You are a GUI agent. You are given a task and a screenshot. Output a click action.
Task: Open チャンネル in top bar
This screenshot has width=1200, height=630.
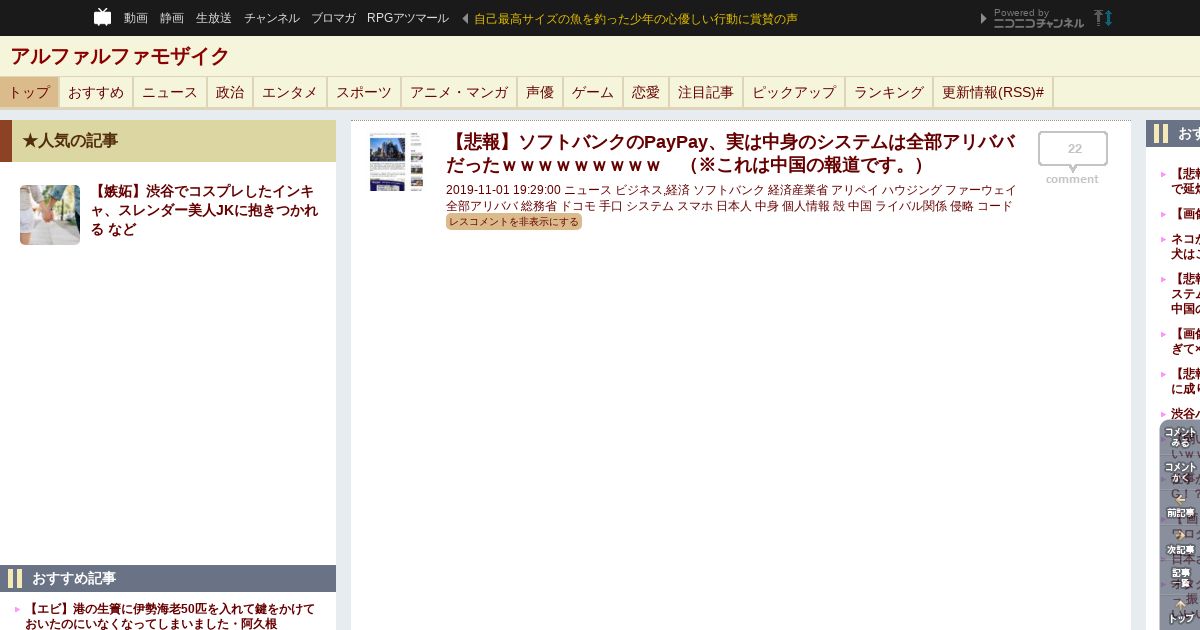tap(272, 18)
